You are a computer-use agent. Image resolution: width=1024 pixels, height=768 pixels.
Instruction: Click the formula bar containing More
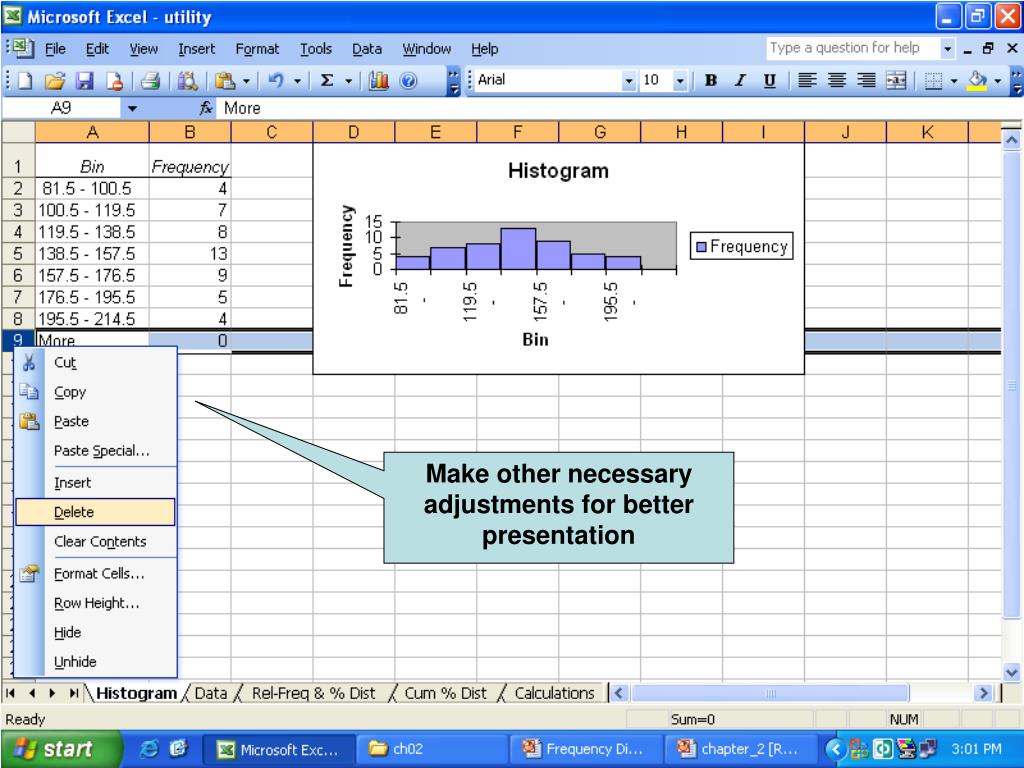pos(618,108)
